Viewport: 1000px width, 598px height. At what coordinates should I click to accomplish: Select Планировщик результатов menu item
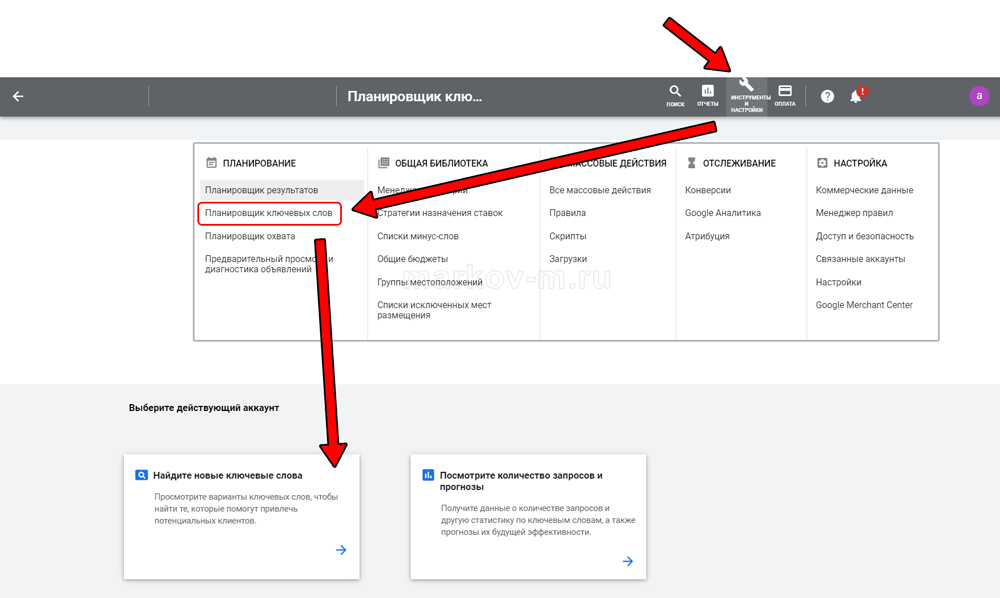(261, 190)
